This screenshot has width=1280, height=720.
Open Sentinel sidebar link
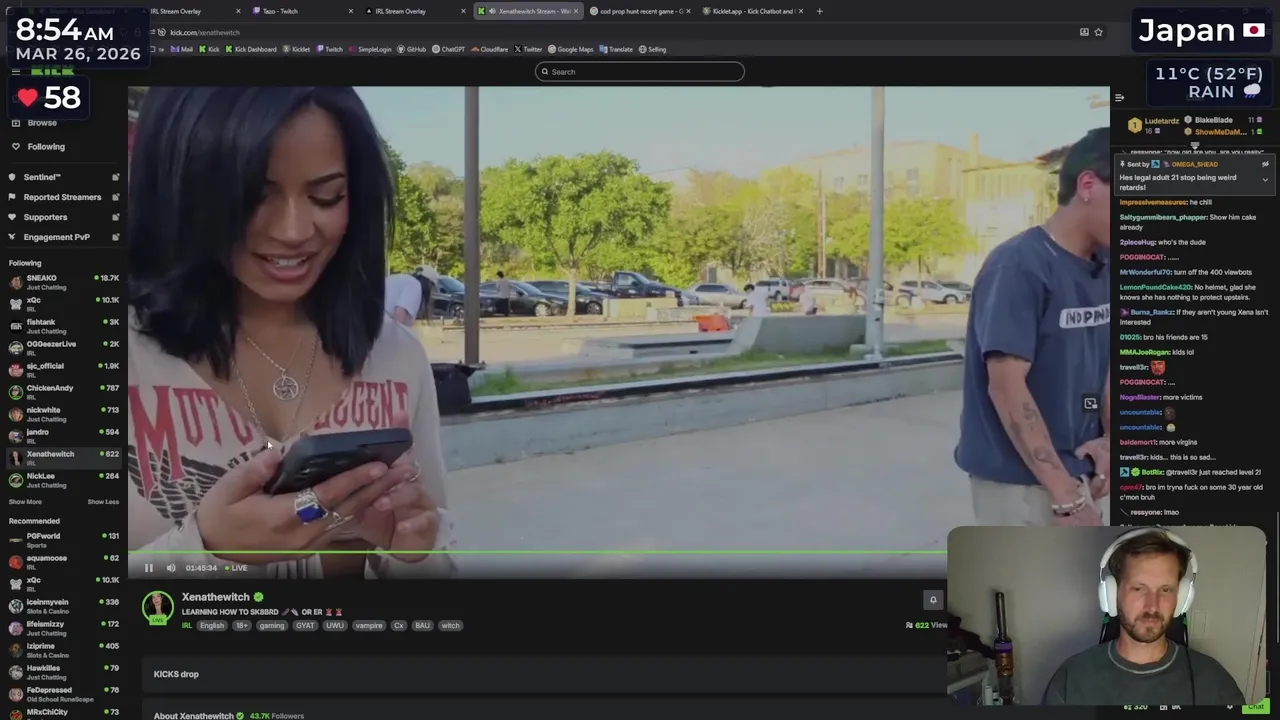coord(42,177)
